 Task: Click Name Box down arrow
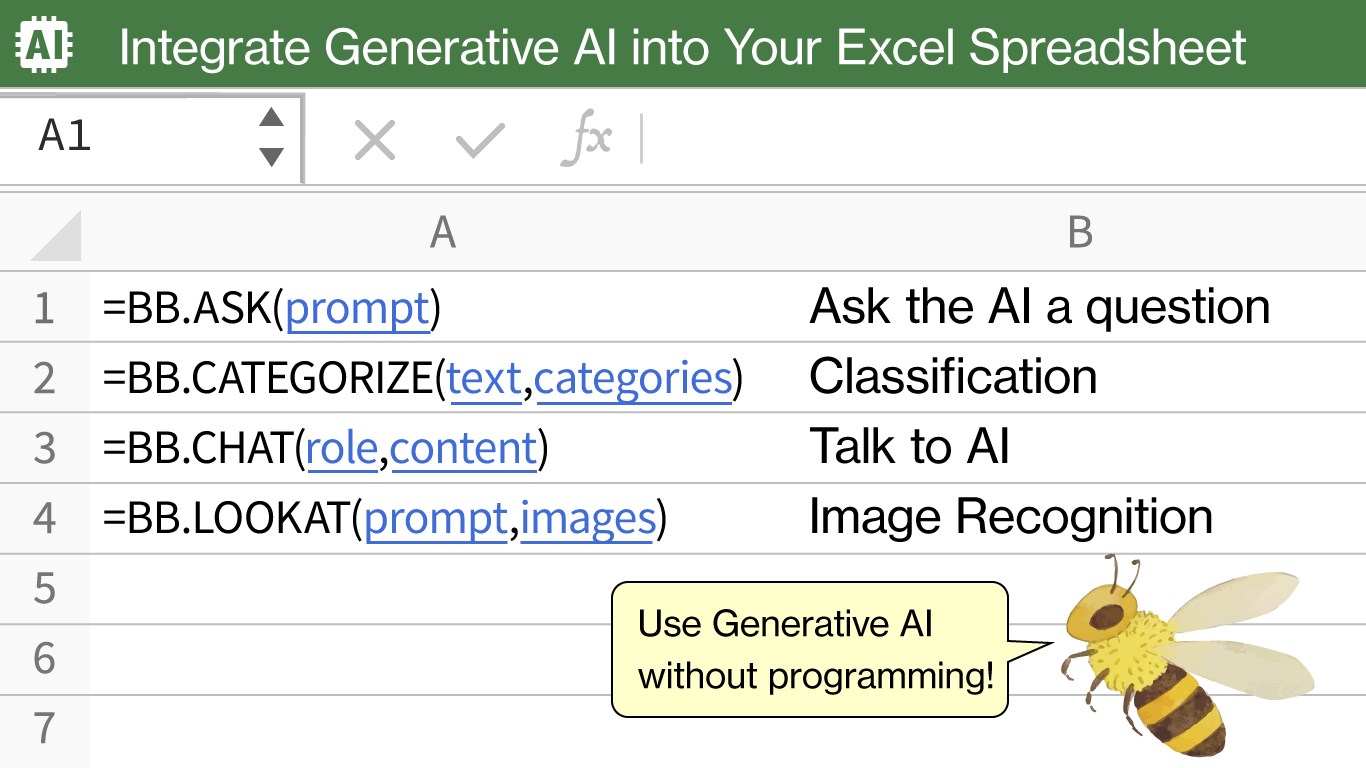[x=271, y=157]
